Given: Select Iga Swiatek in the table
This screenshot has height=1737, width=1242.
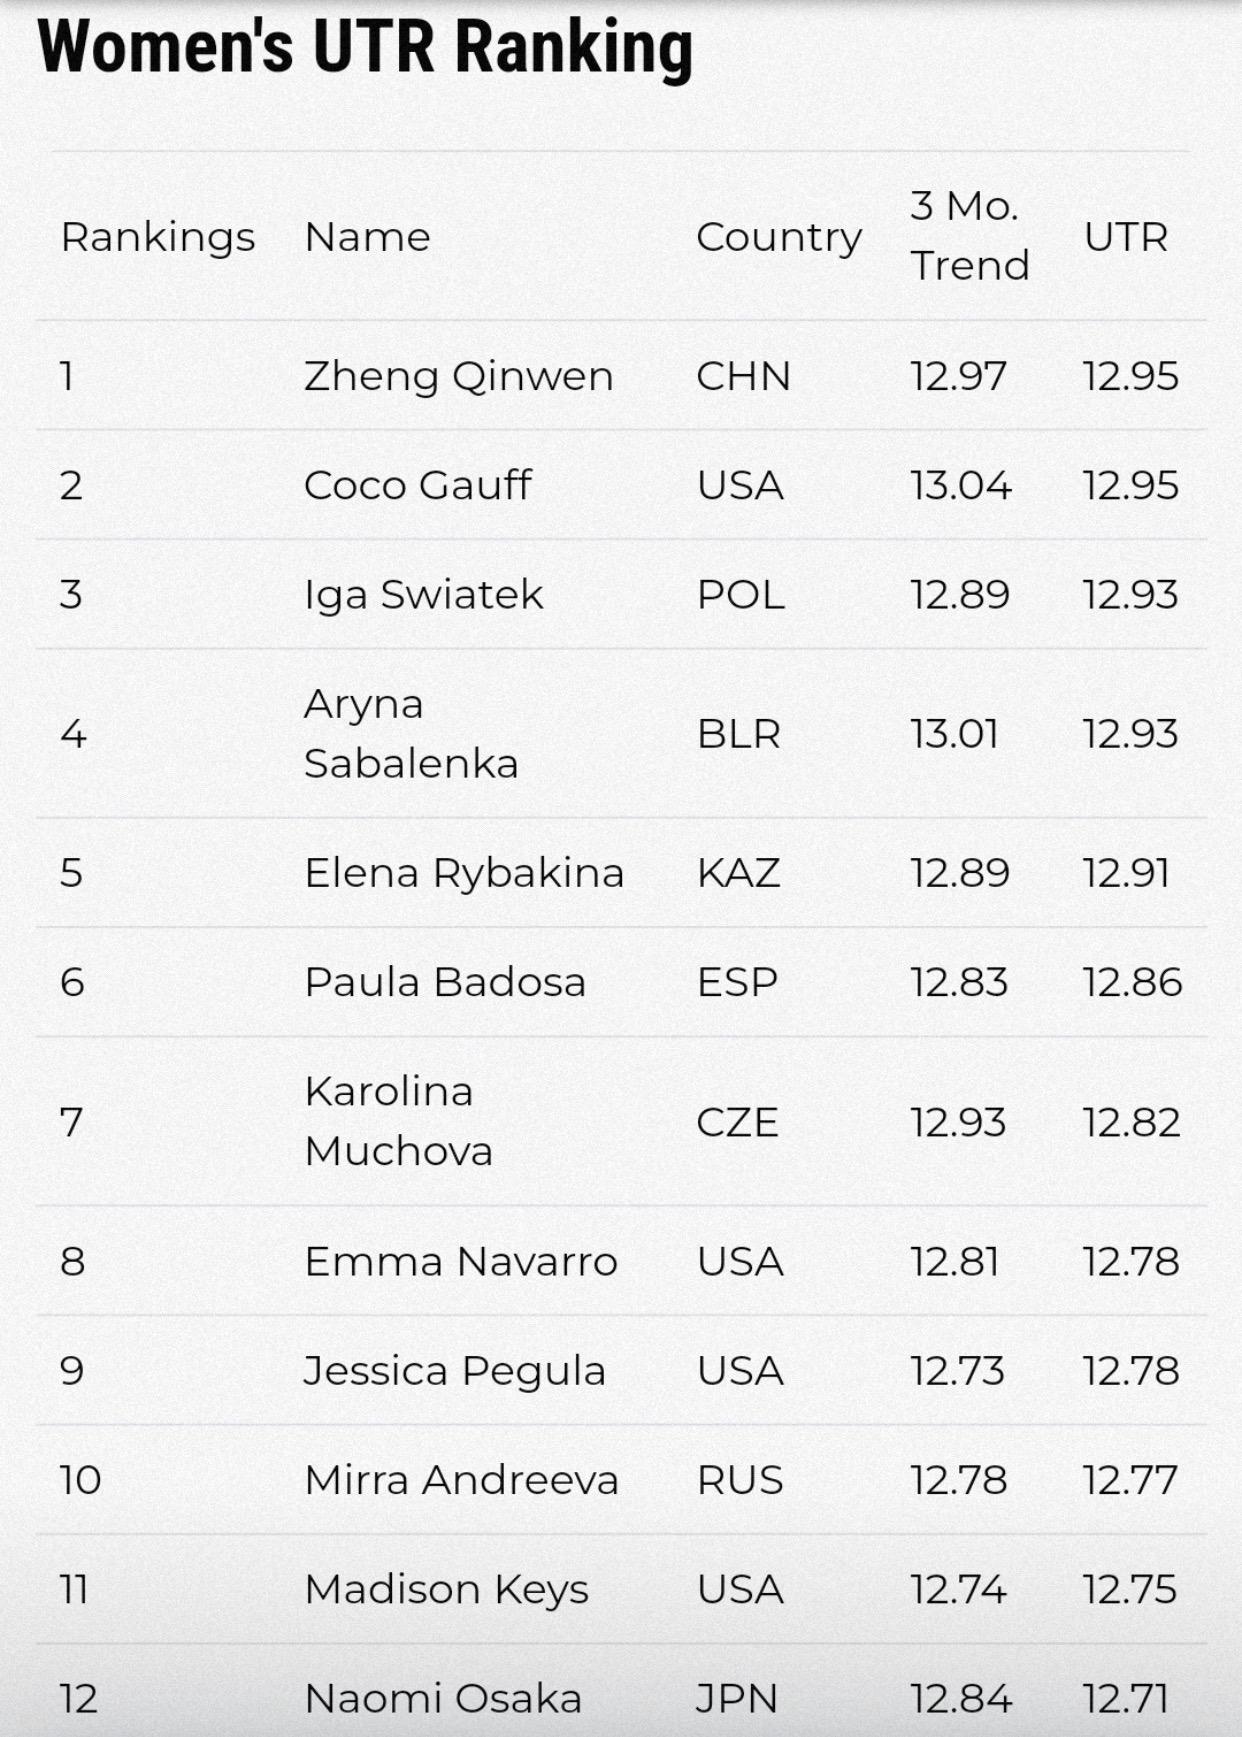Looking at the screenshot, I should point(423,595).
